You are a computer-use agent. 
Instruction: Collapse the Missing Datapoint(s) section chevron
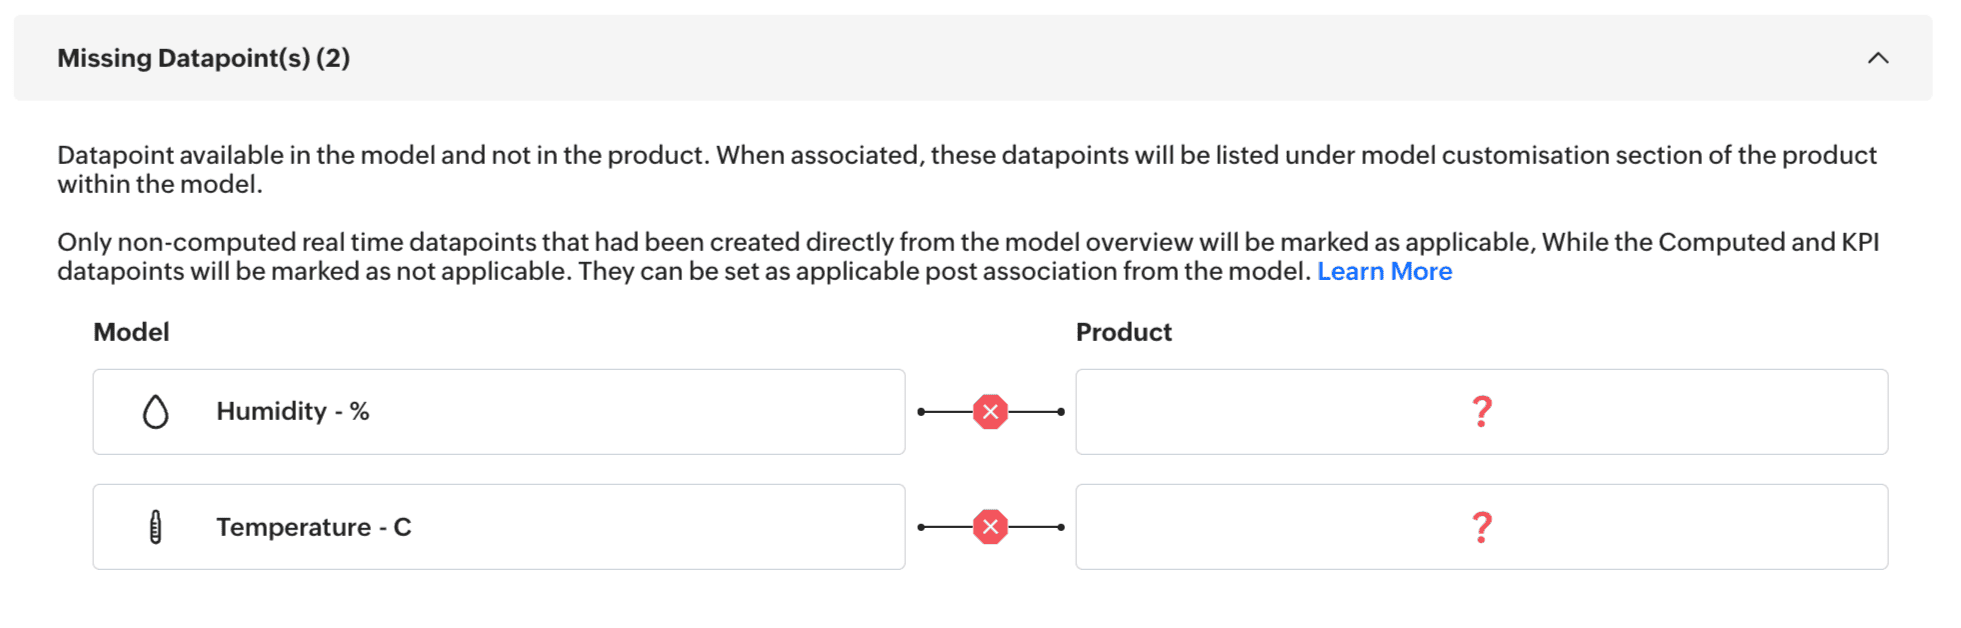[x=1877, y=58]
